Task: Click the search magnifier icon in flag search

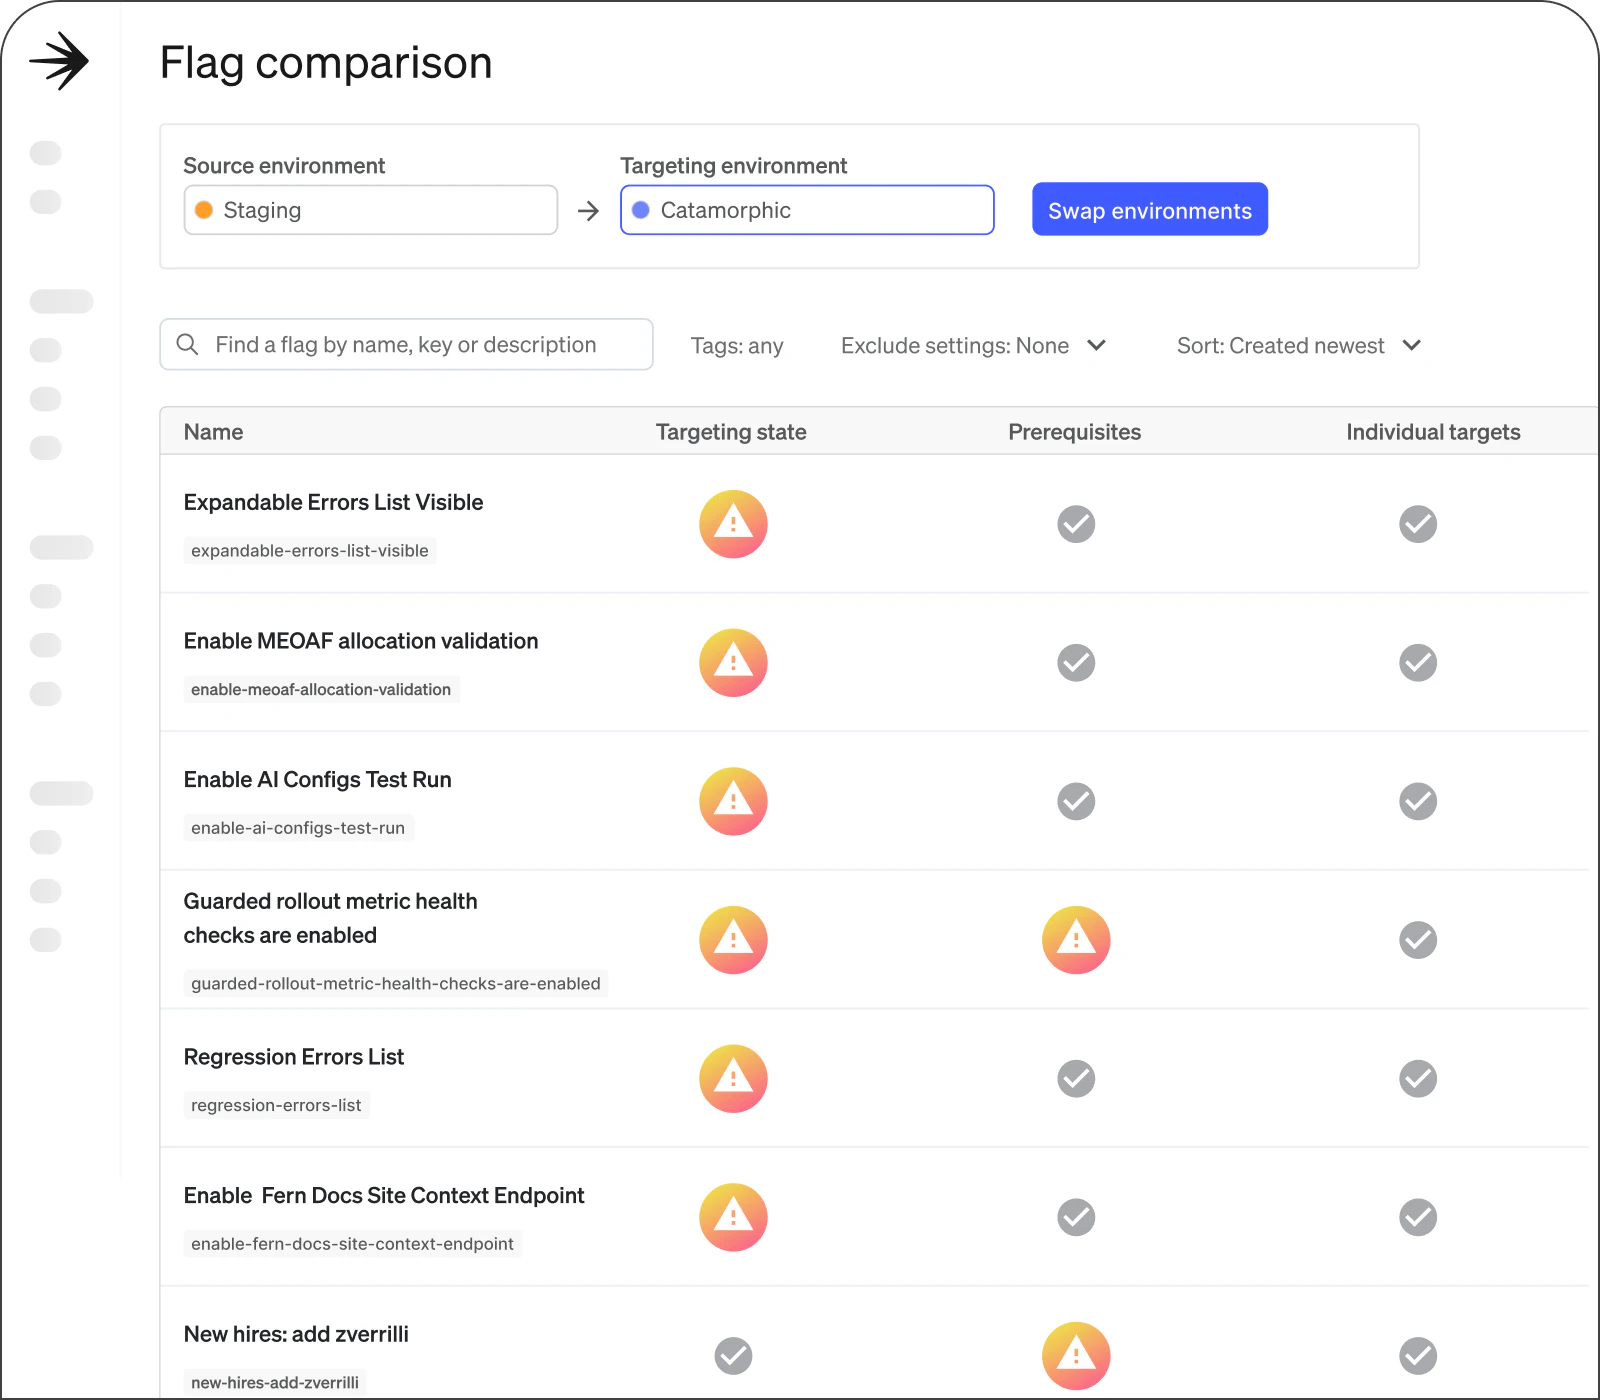Action: pyautogui.click(x=187, y=345)
